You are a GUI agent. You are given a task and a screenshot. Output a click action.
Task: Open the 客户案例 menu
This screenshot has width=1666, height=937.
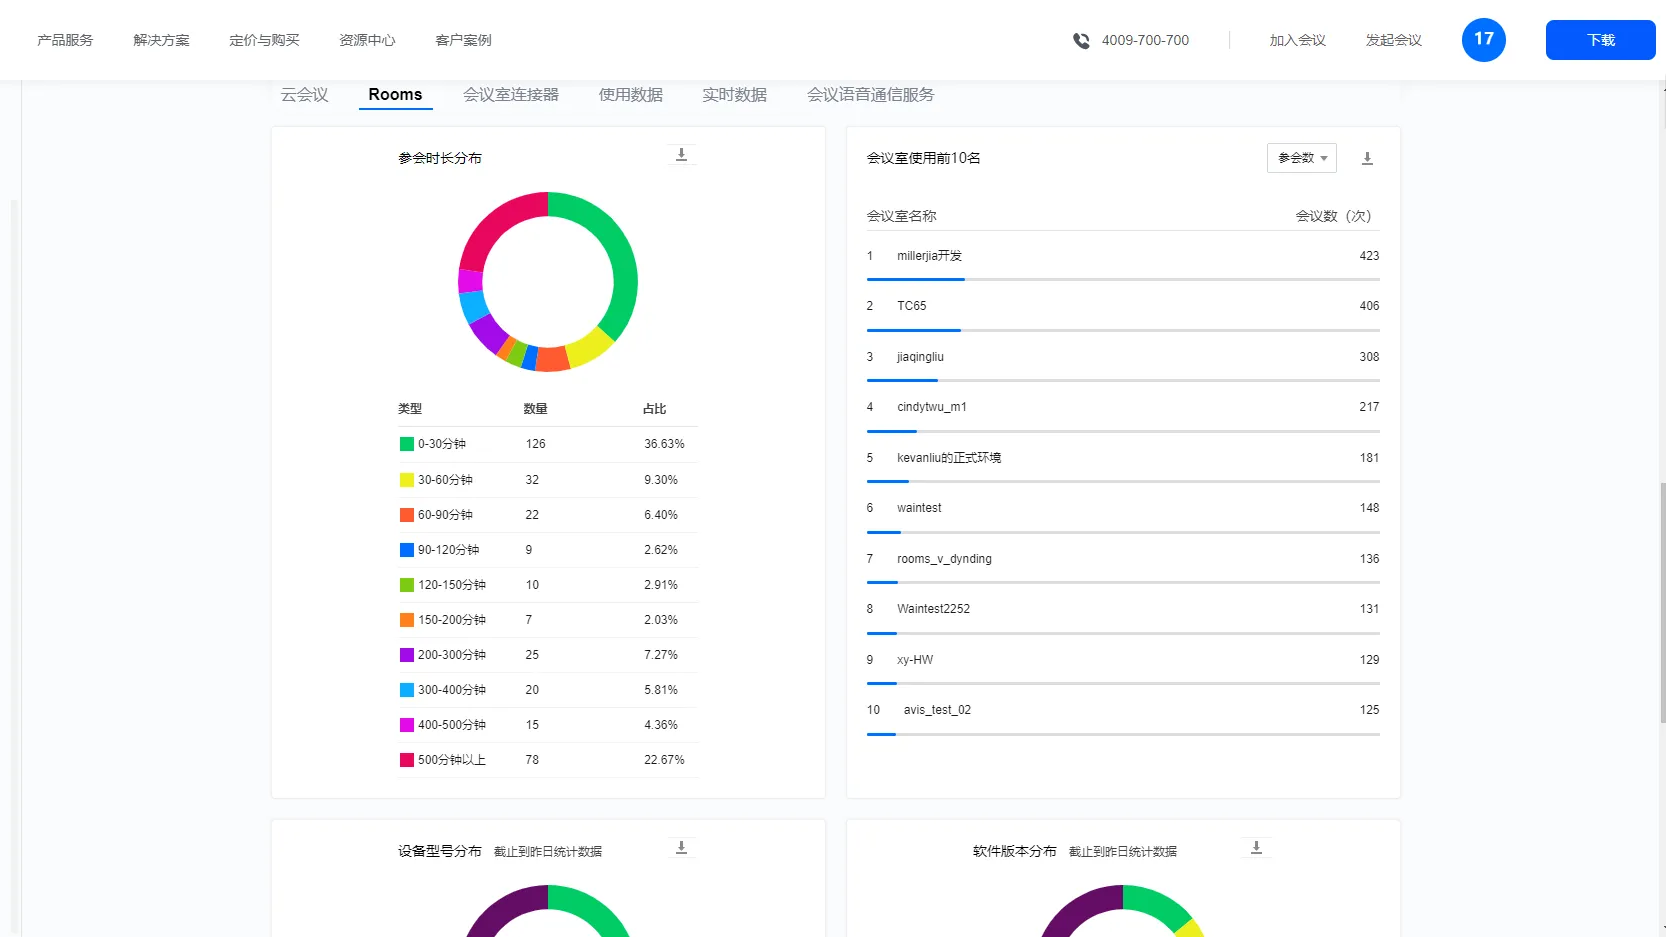click(463, 40)
